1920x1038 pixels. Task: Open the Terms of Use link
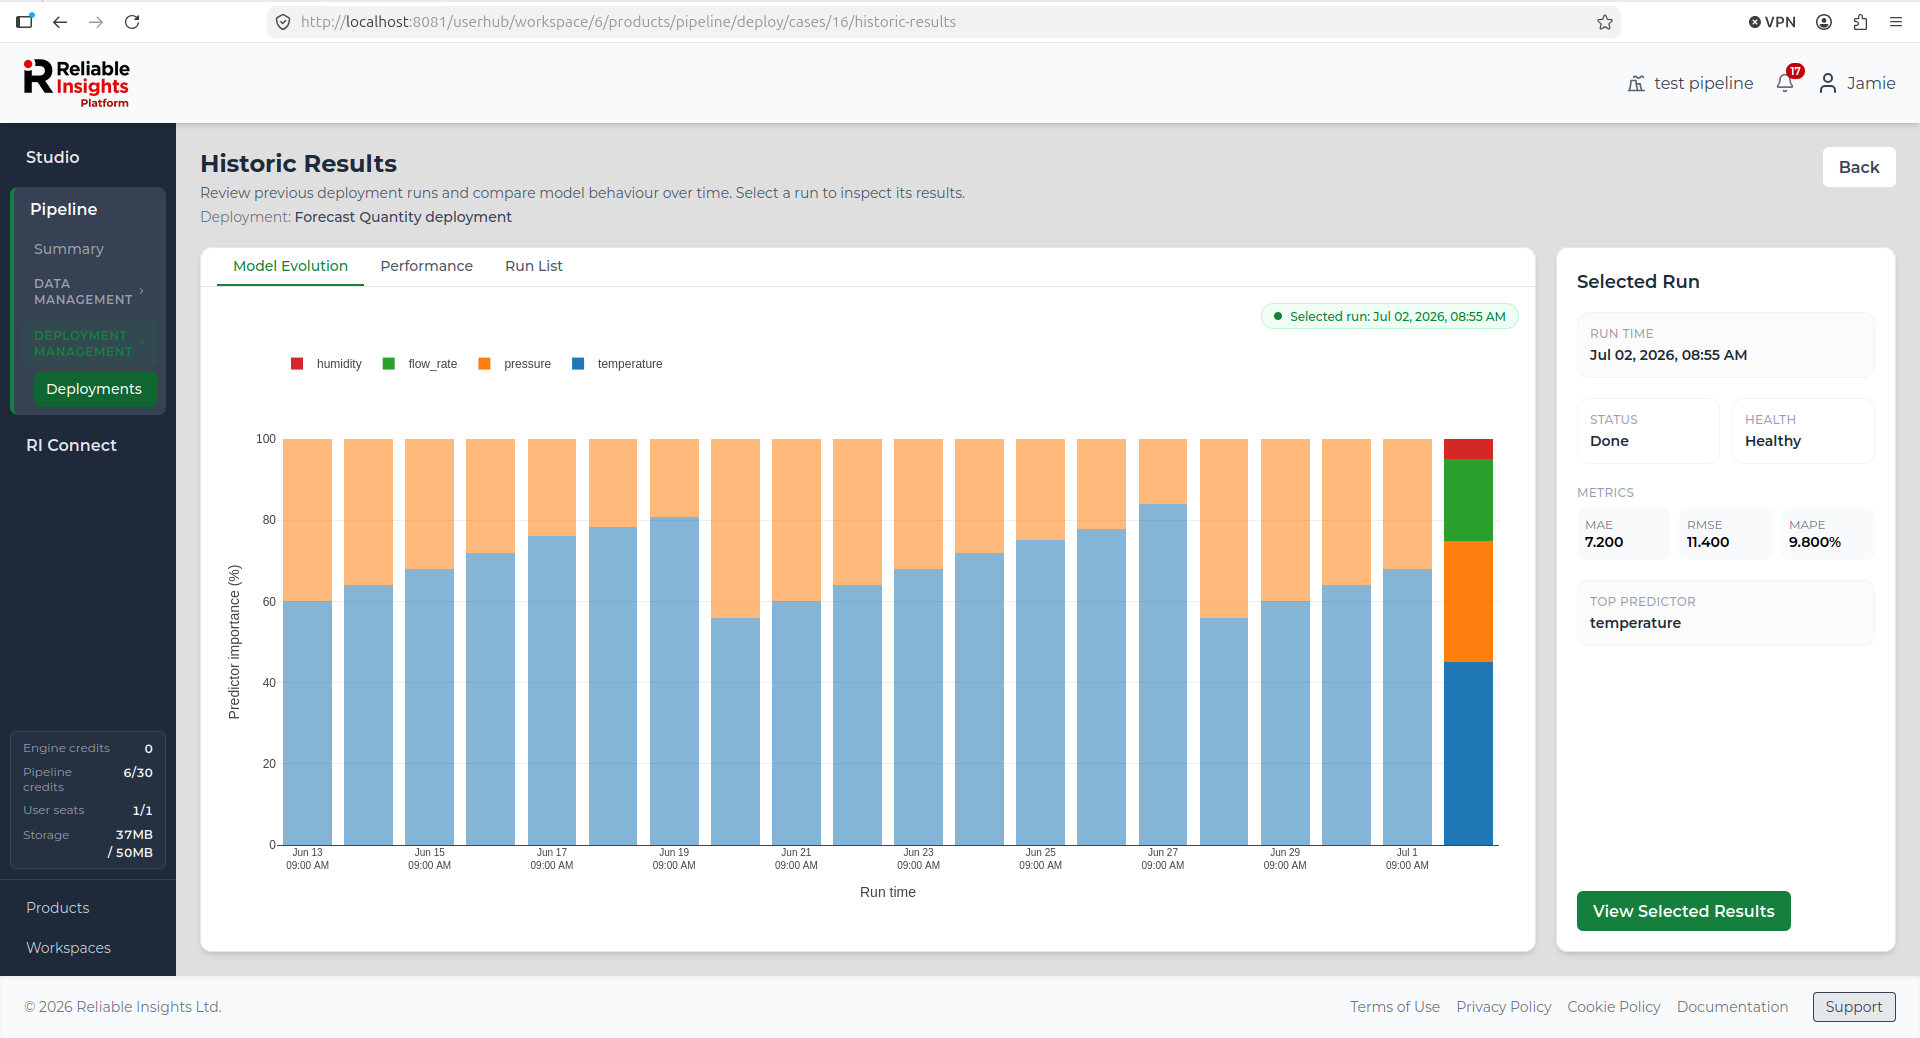tap(1394, 1007)
